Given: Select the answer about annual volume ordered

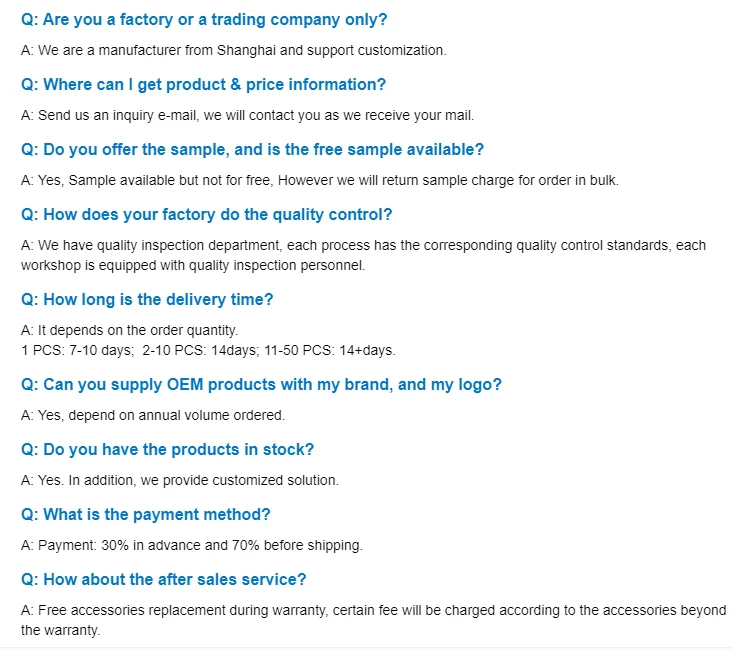Looking at the screenshot, I should click(x=153, y=415).
